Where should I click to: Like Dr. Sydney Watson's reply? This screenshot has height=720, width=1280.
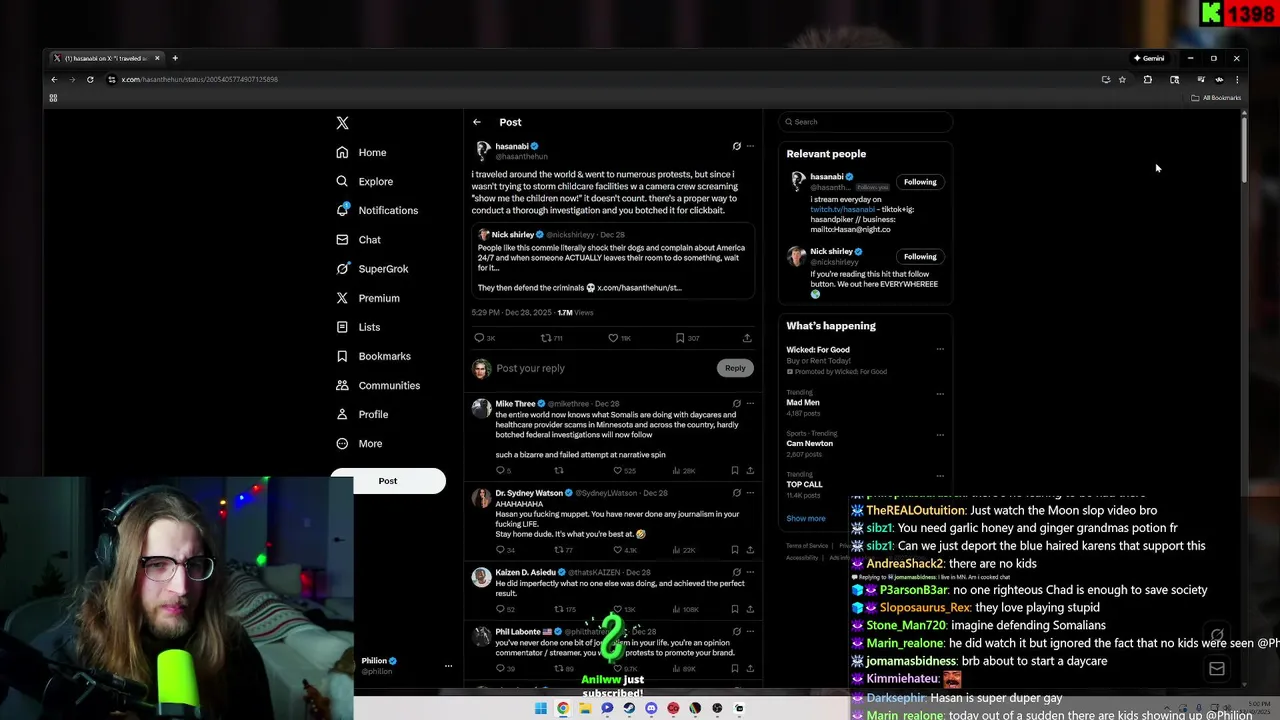coord(618,550)
